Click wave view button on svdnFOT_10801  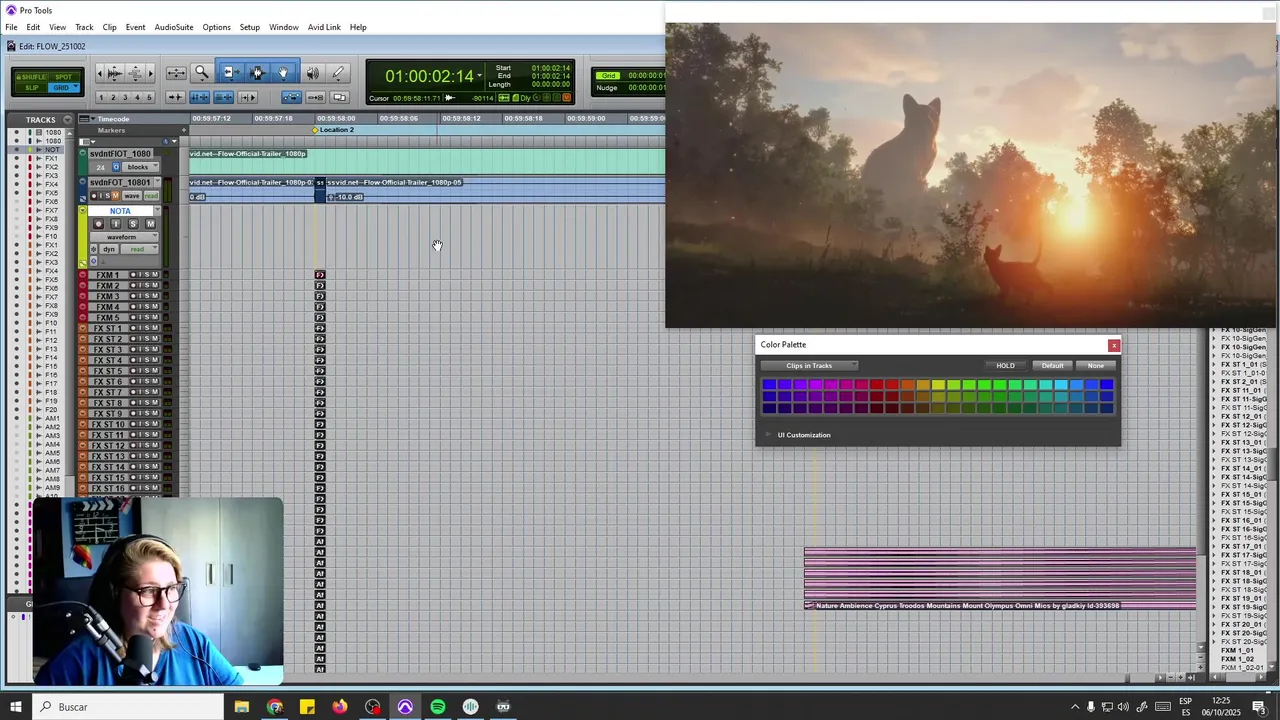pyautogui.click(x=132, y=196)
